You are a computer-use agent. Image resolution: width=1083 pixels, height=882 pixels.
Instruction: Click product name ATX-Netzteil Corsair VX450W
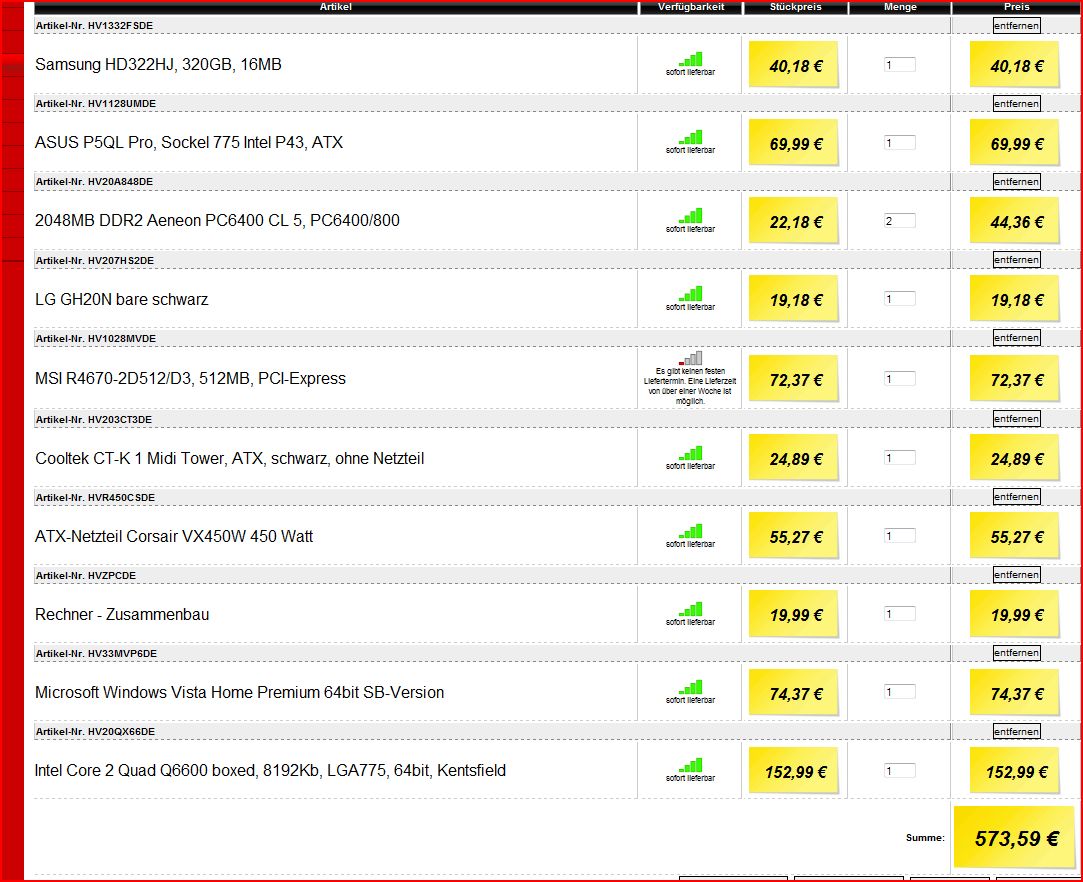[174, 537]
